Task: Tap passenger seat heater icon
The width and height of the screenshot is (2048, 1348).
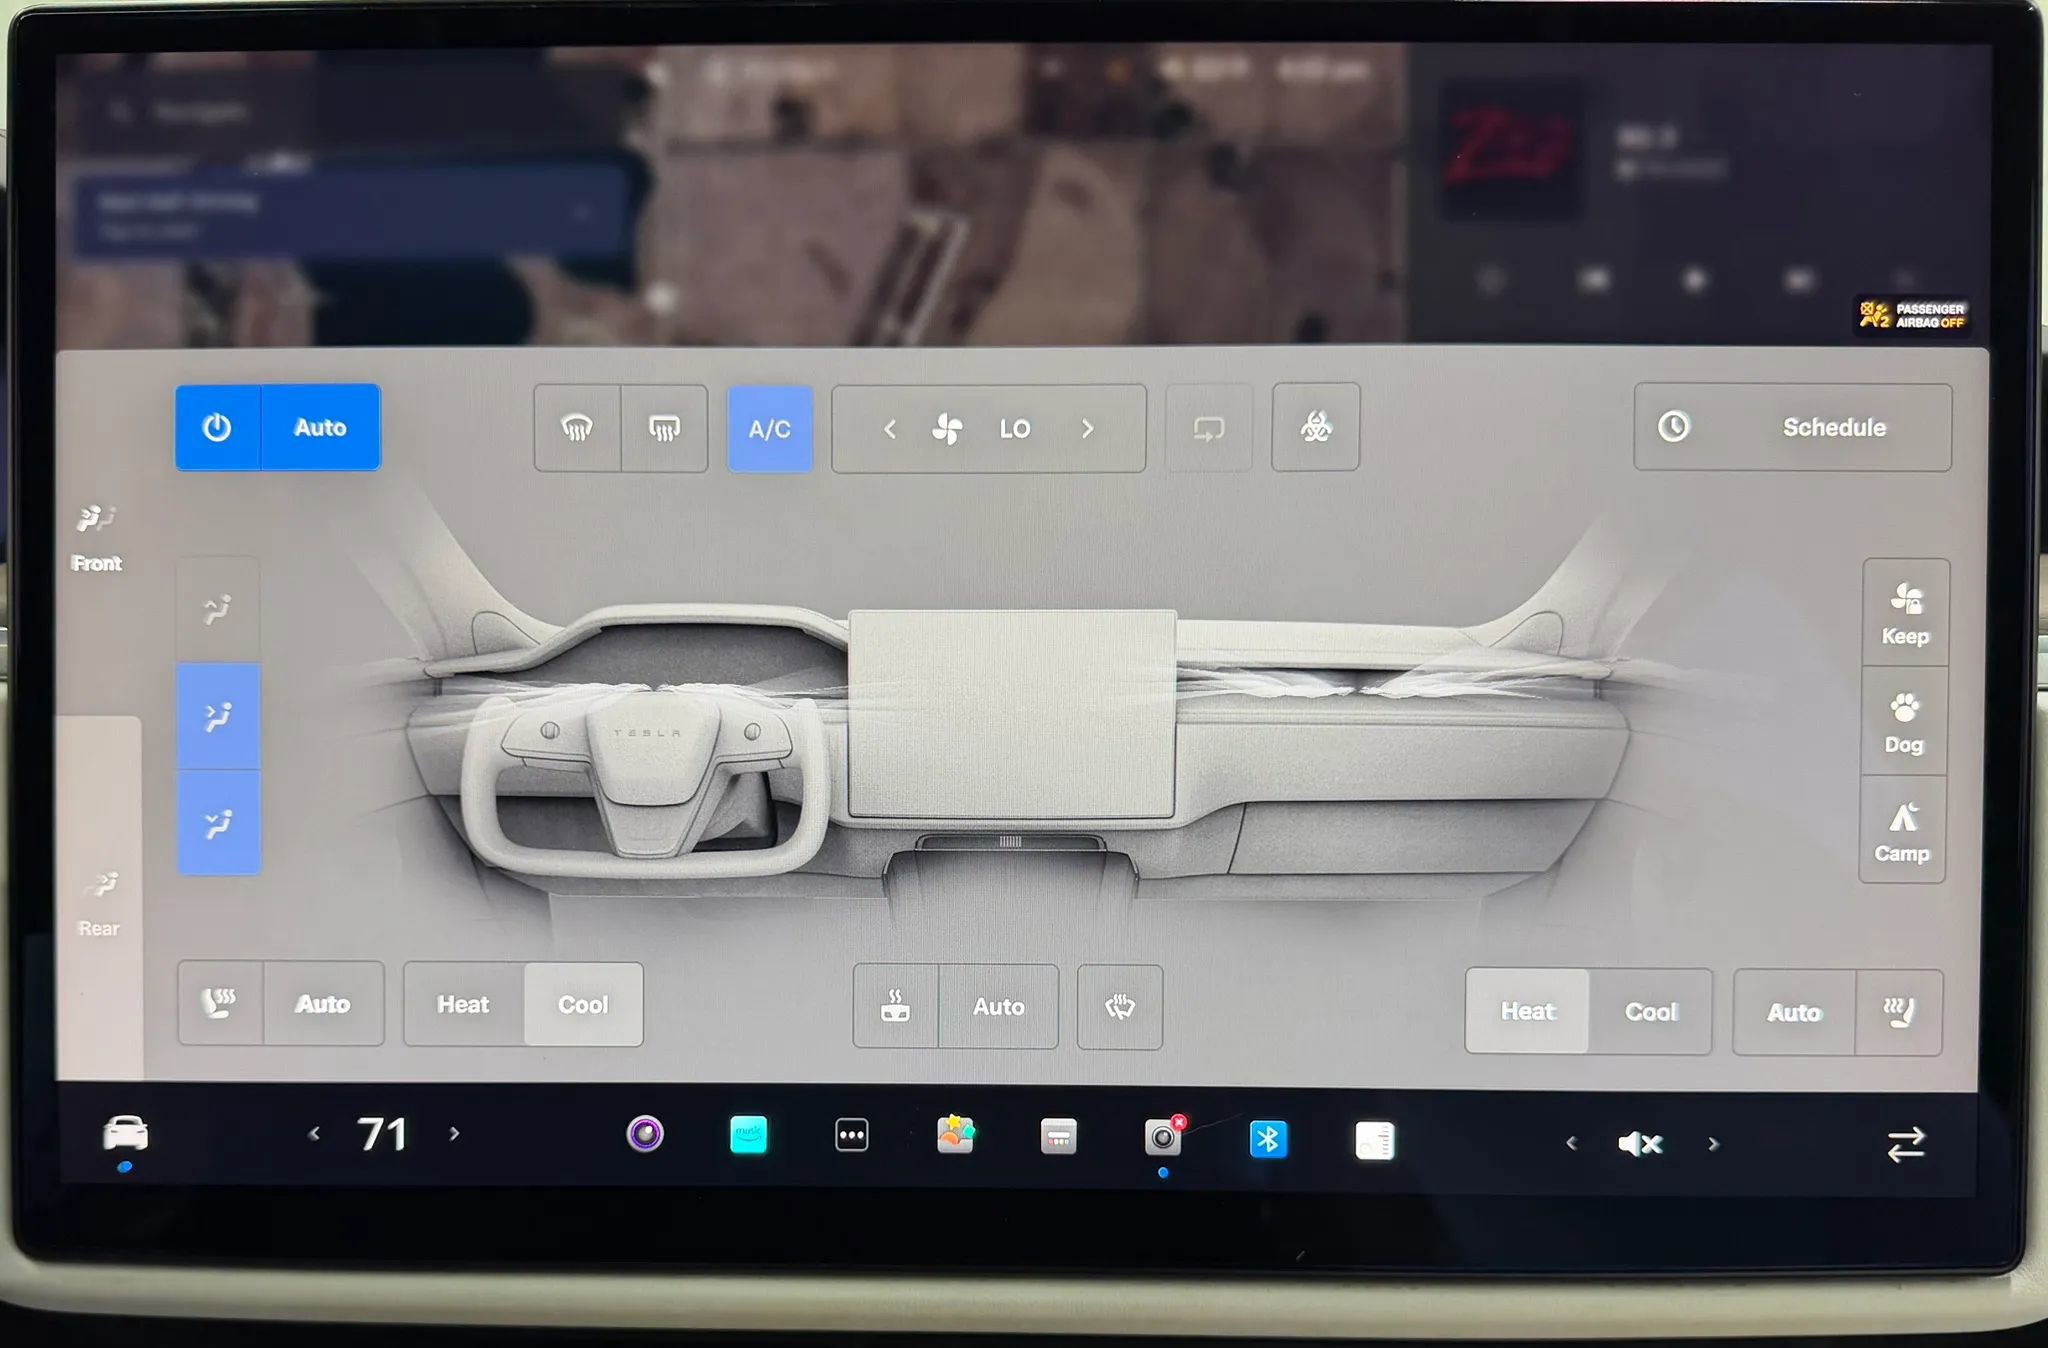Action: [x=1898, y=1012]
